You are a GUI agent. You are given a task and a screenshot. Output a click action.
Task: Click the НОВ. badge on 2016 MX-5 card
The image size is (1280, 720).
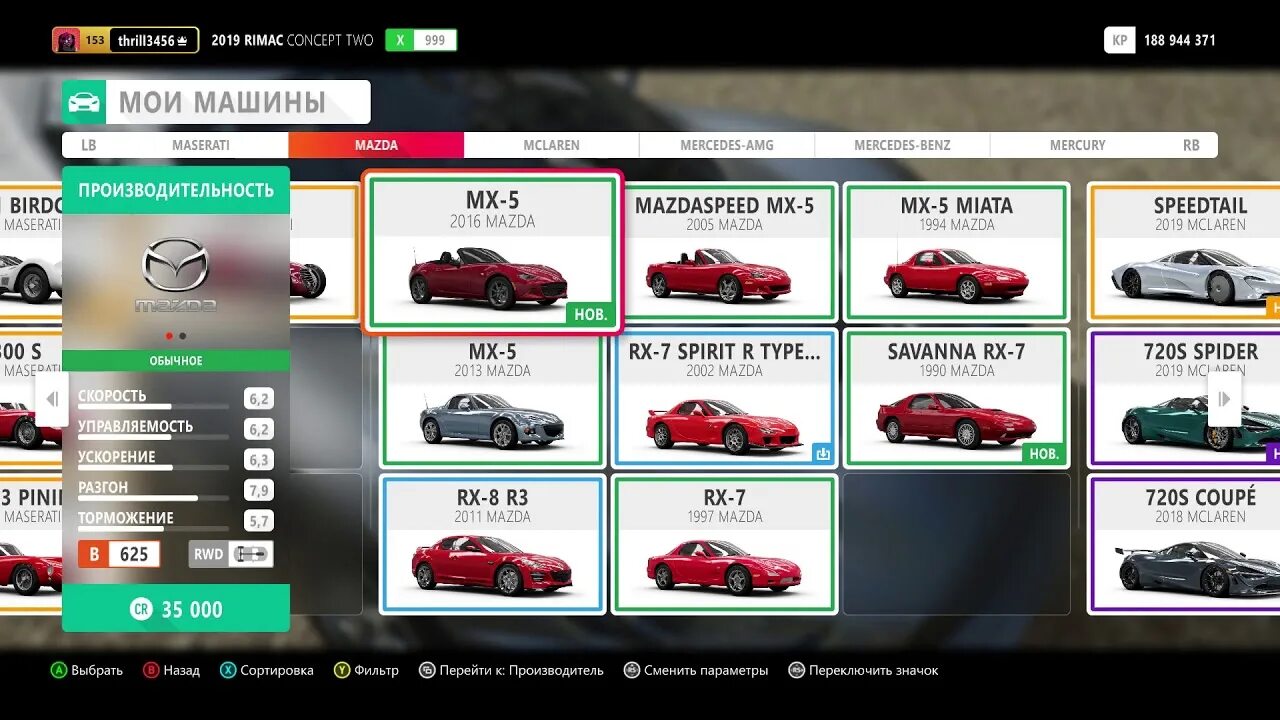click(590, 314)
